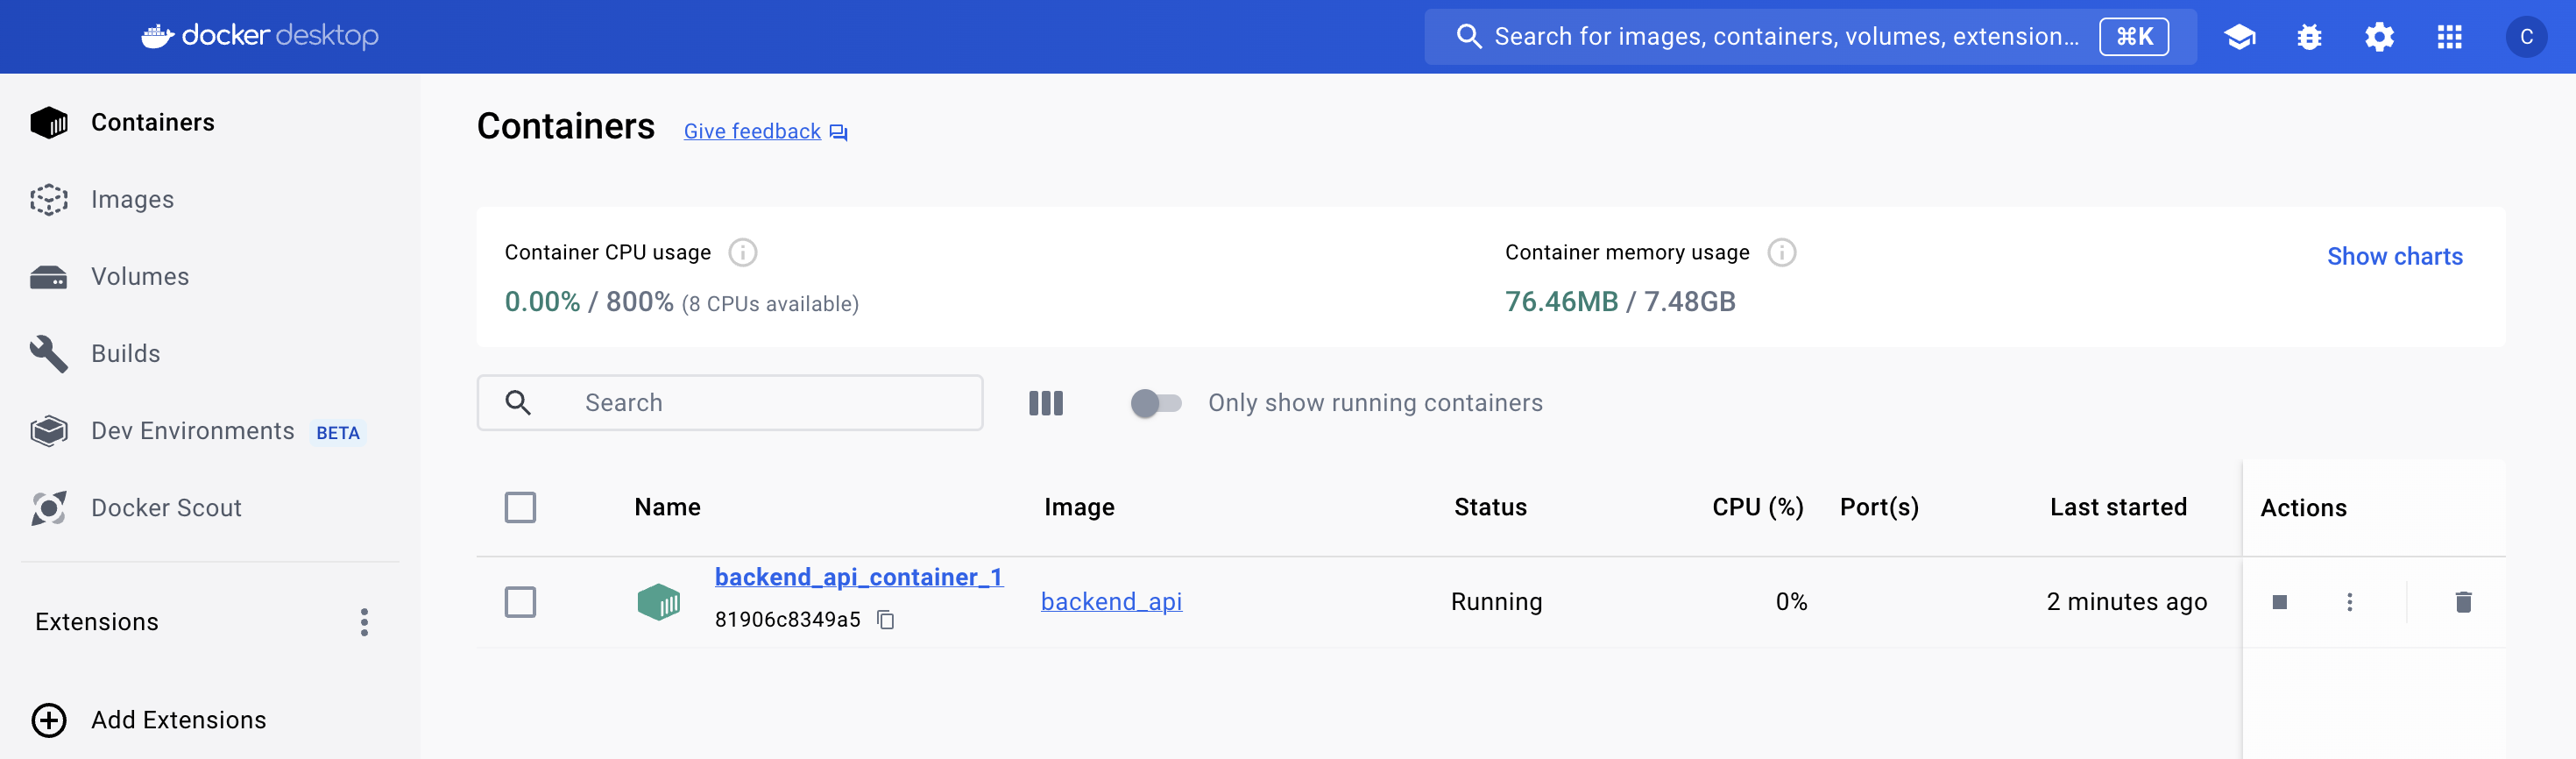Click Give feedback link
This screenshot has width=2576, height=759.
coord(752,132)
